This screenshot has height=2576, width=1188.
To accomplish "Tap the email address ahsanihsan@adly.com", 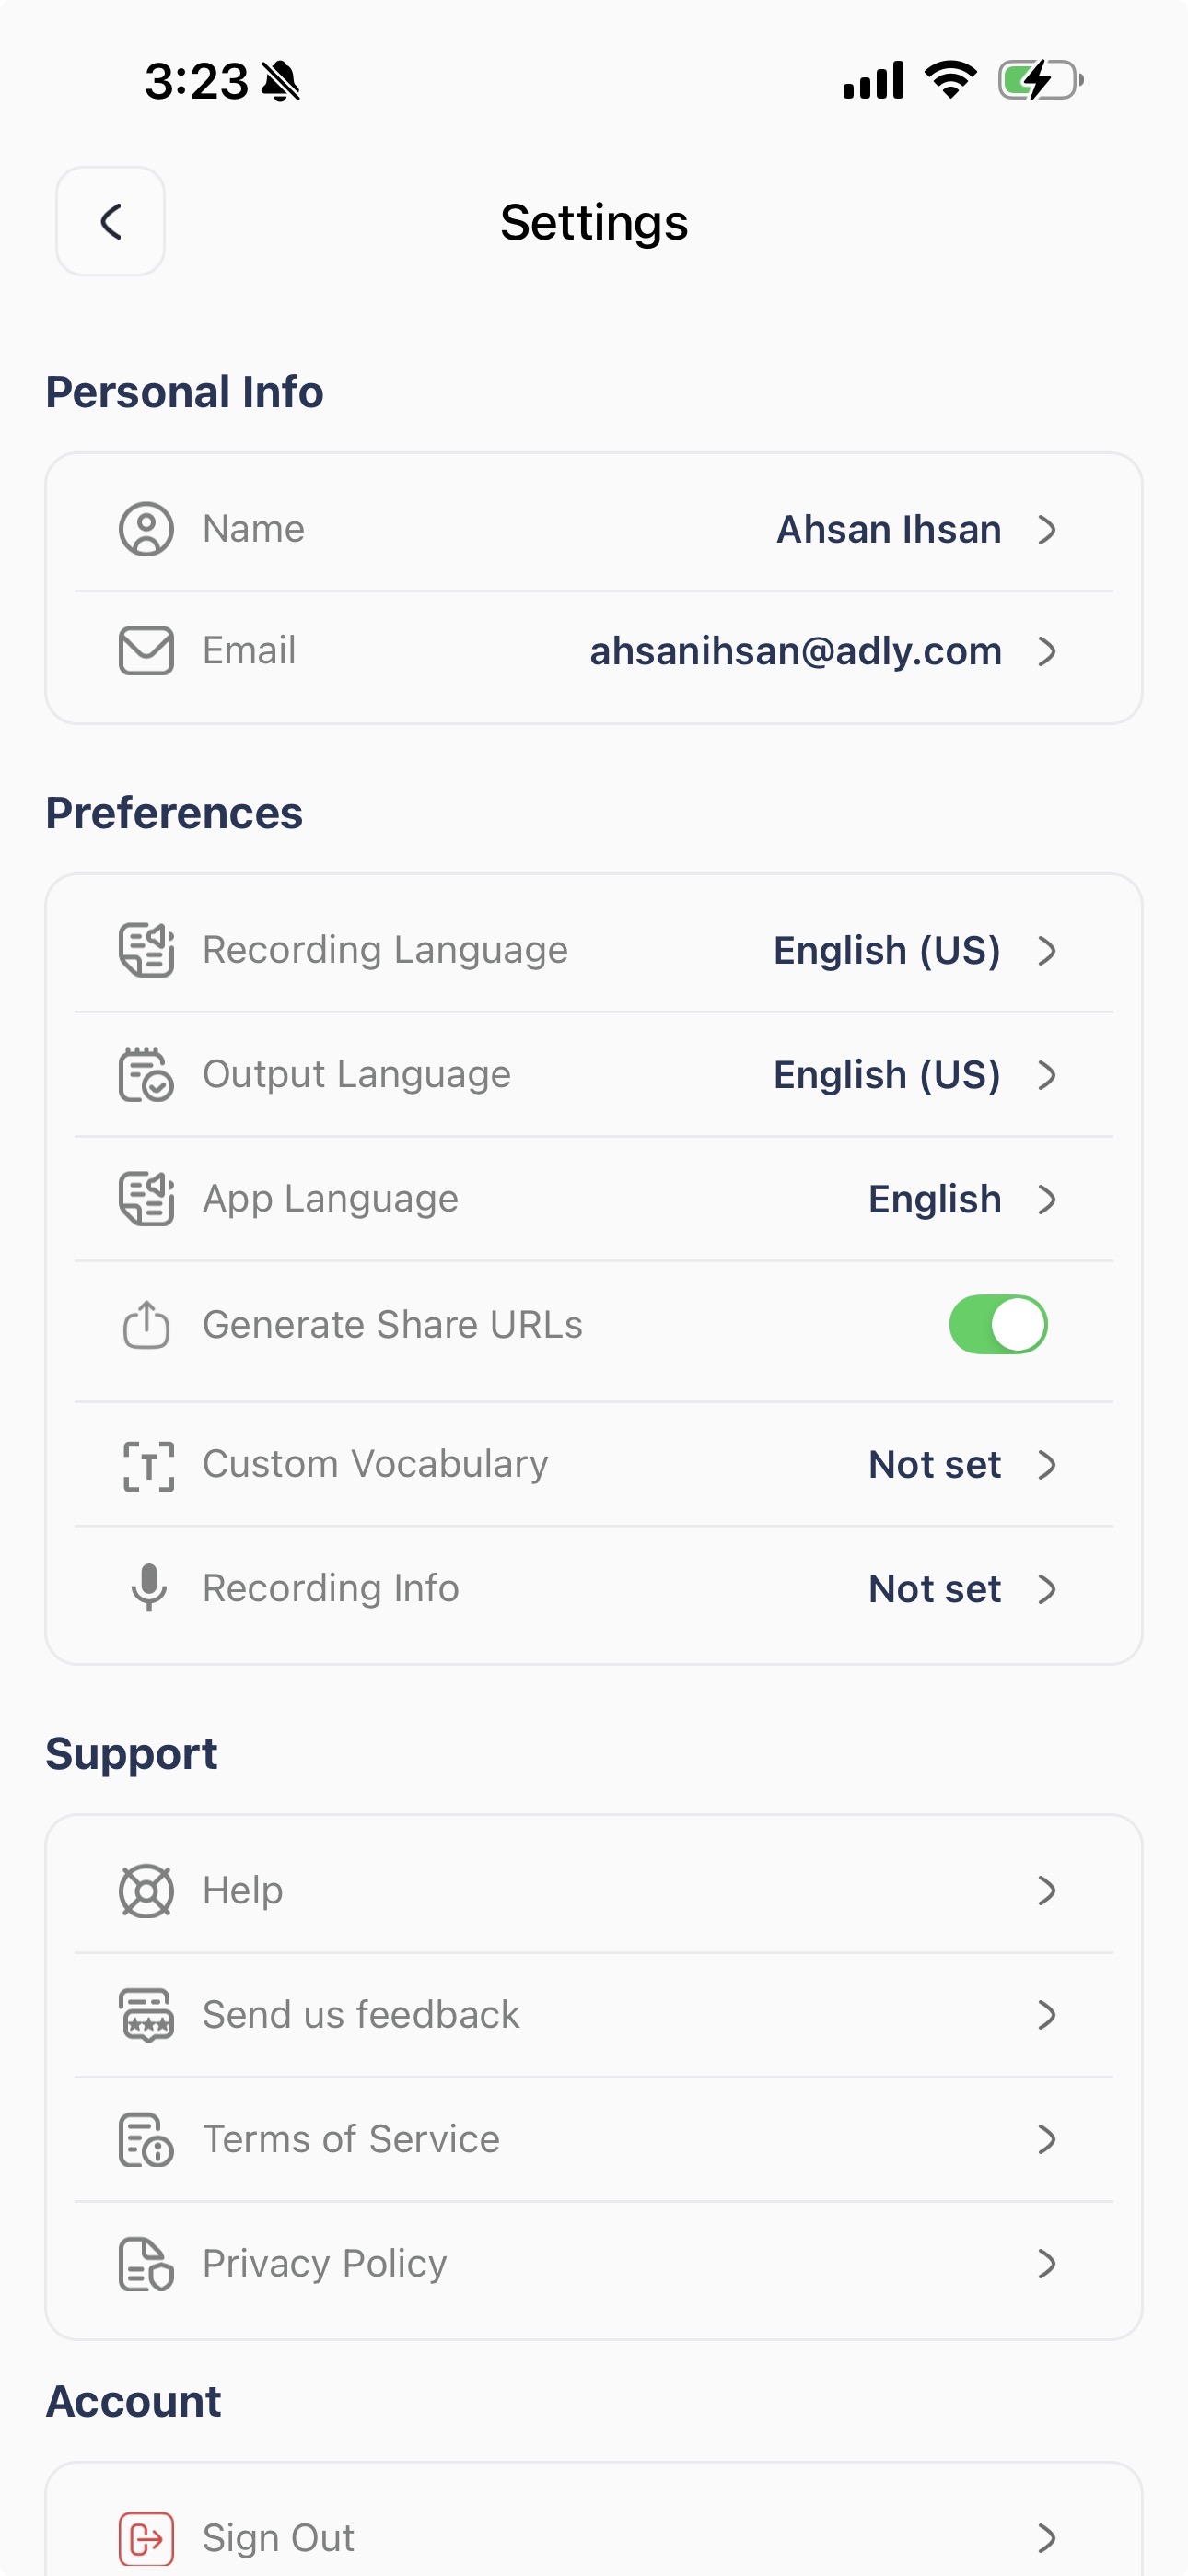I will pos(795,651).
